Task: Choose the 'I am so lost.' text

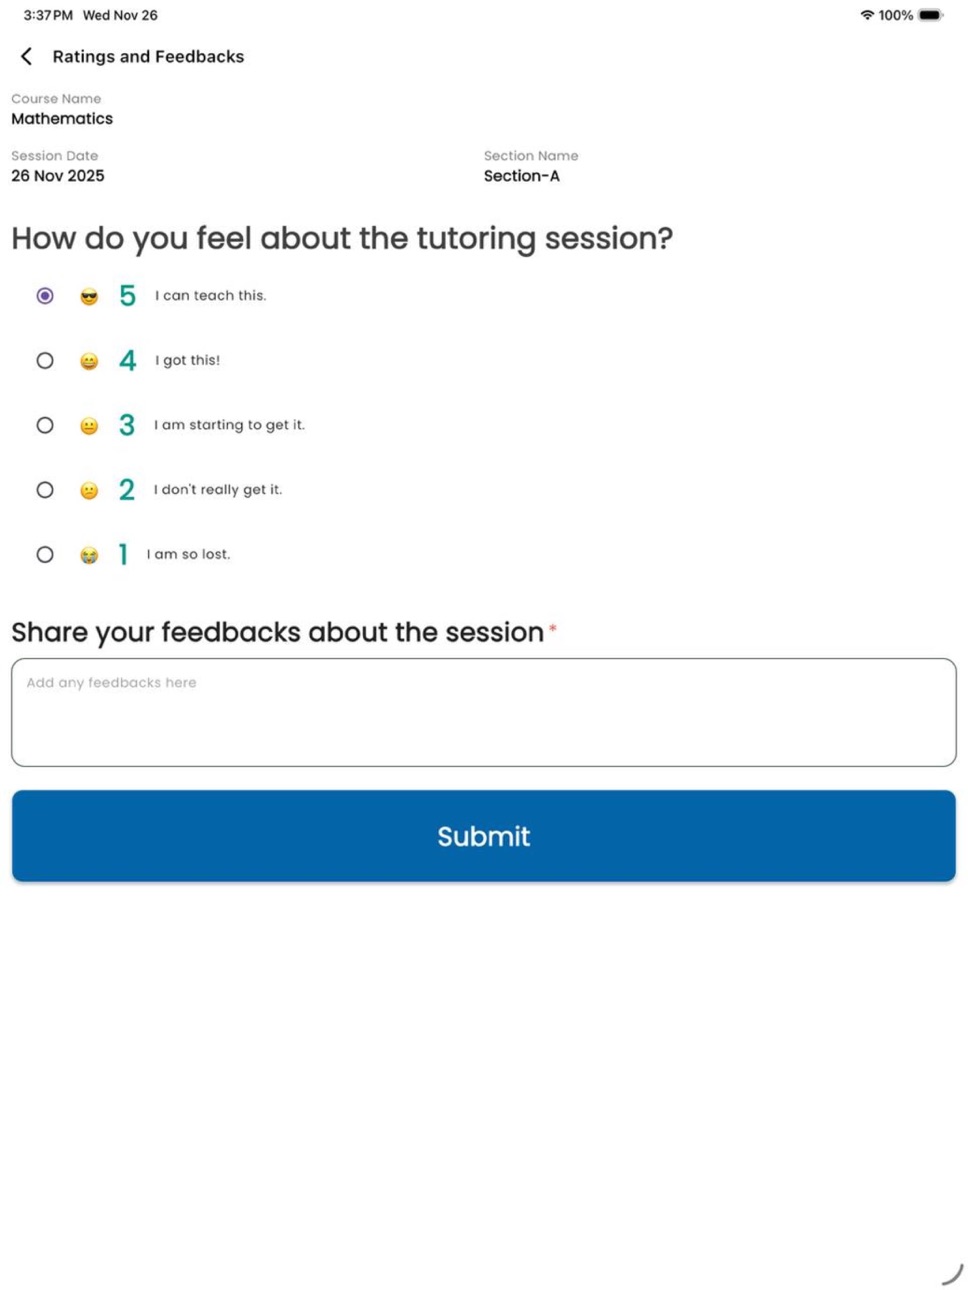Action: pos(188,554)
